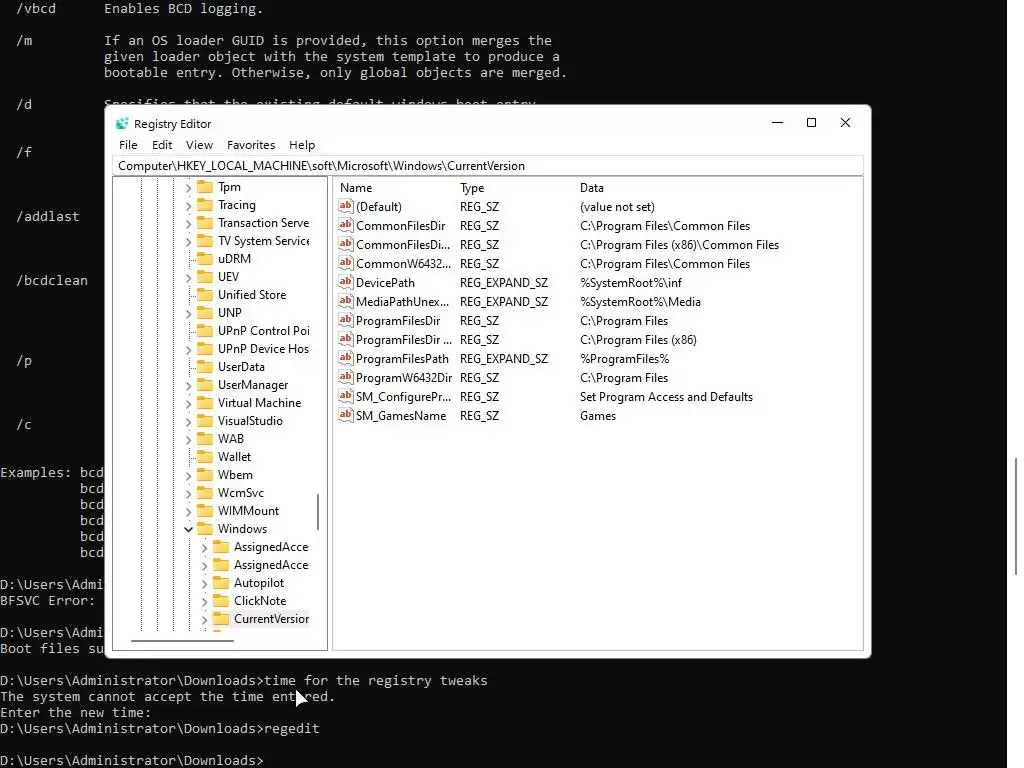Select the Virtual Machine folder icon

point(205,402)
